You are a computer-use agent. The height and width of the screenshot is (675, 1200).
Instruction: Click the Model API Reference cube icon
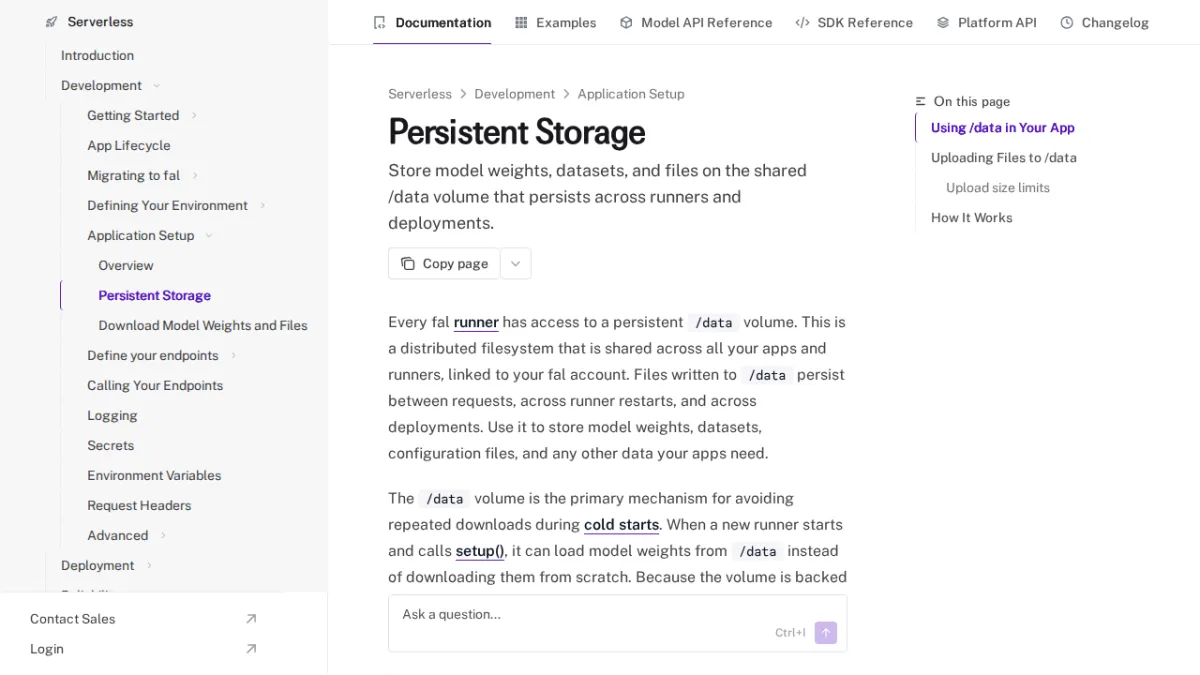(626, 22)
